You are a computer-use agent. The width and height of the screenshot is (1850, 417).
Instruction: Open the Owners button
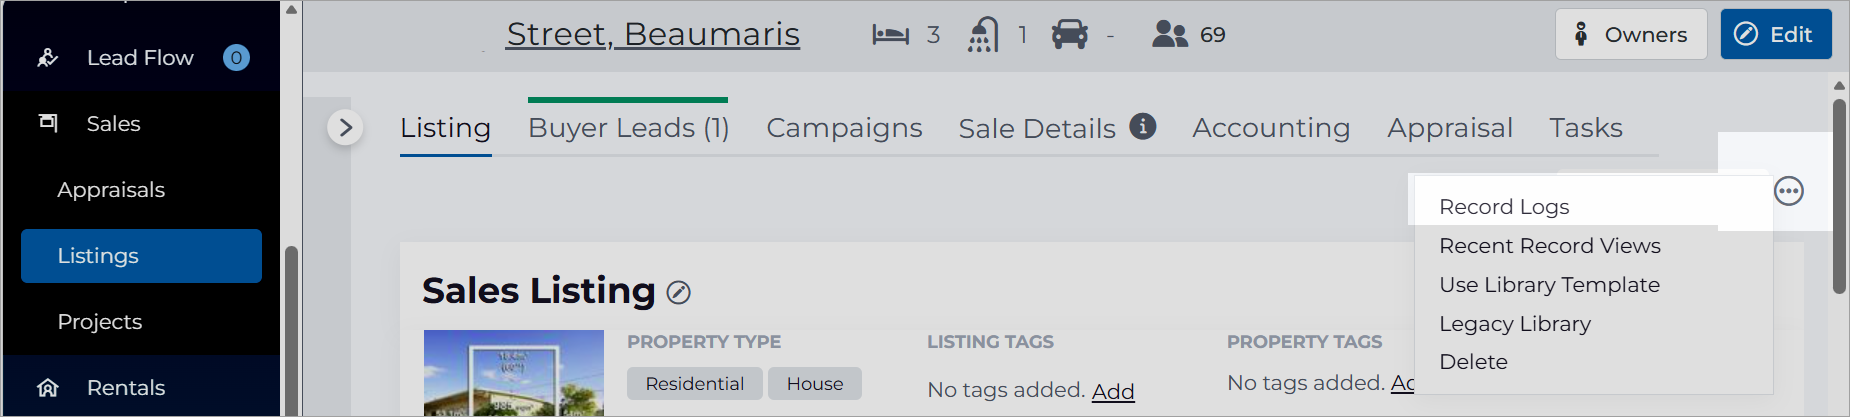click(x=1631, y=34)
